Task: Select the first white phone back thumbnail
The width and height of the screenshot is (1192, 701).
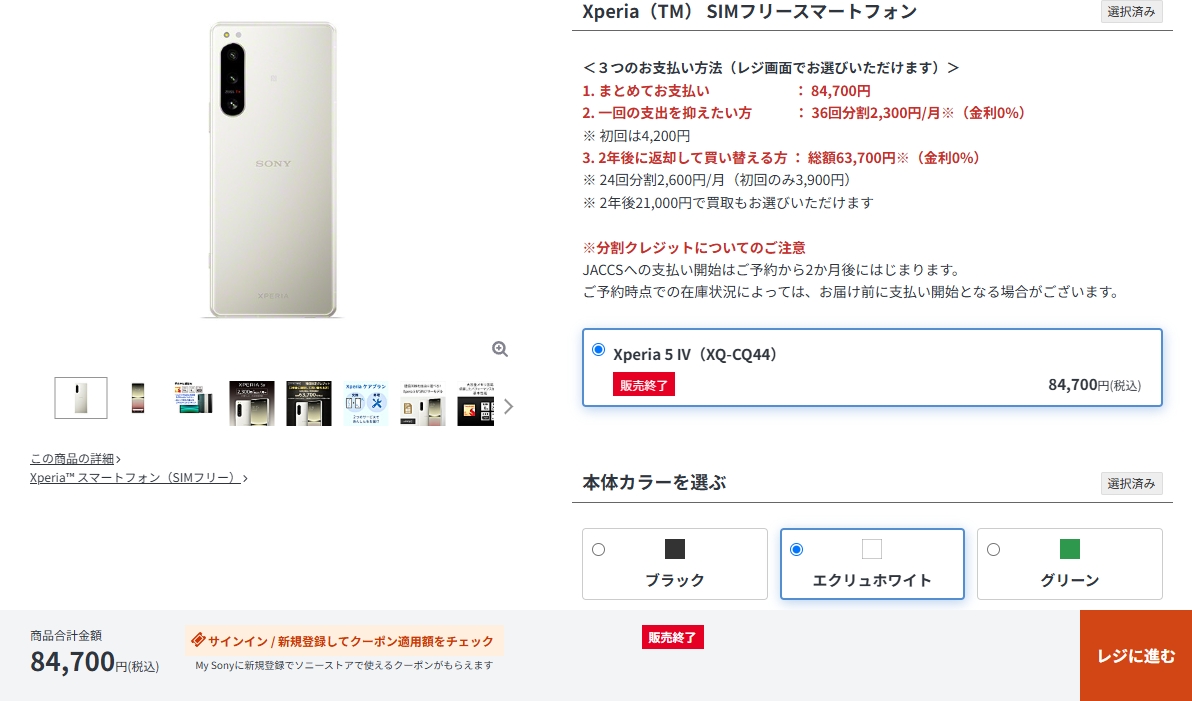Action: tap(81, 398)
